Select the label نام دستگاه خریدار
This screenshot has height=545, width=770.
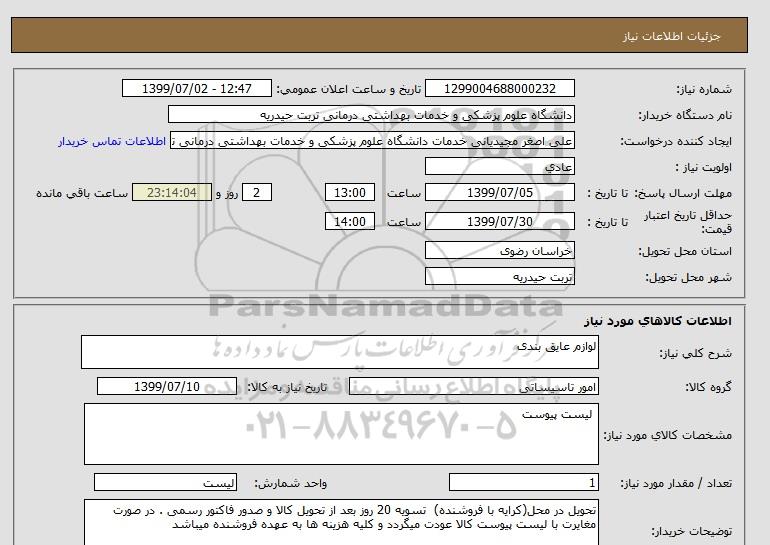click(x=685, y=115)
